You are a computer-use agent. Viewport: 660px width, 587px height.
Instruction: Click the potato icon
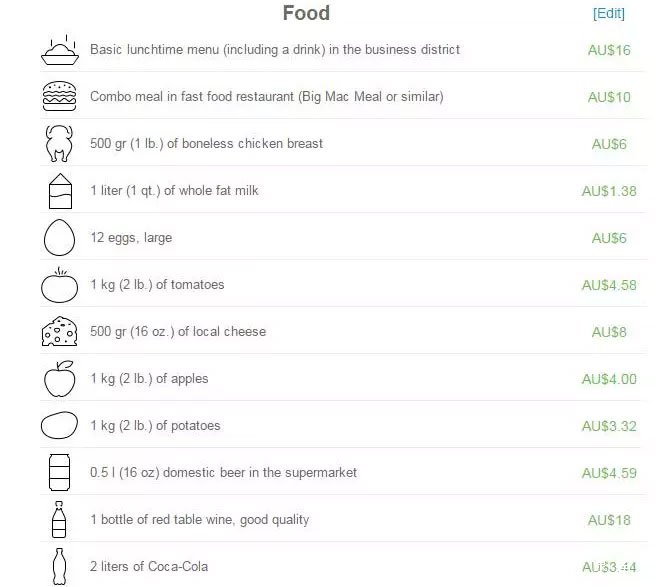pyautogui.click(x=59, y=425)
